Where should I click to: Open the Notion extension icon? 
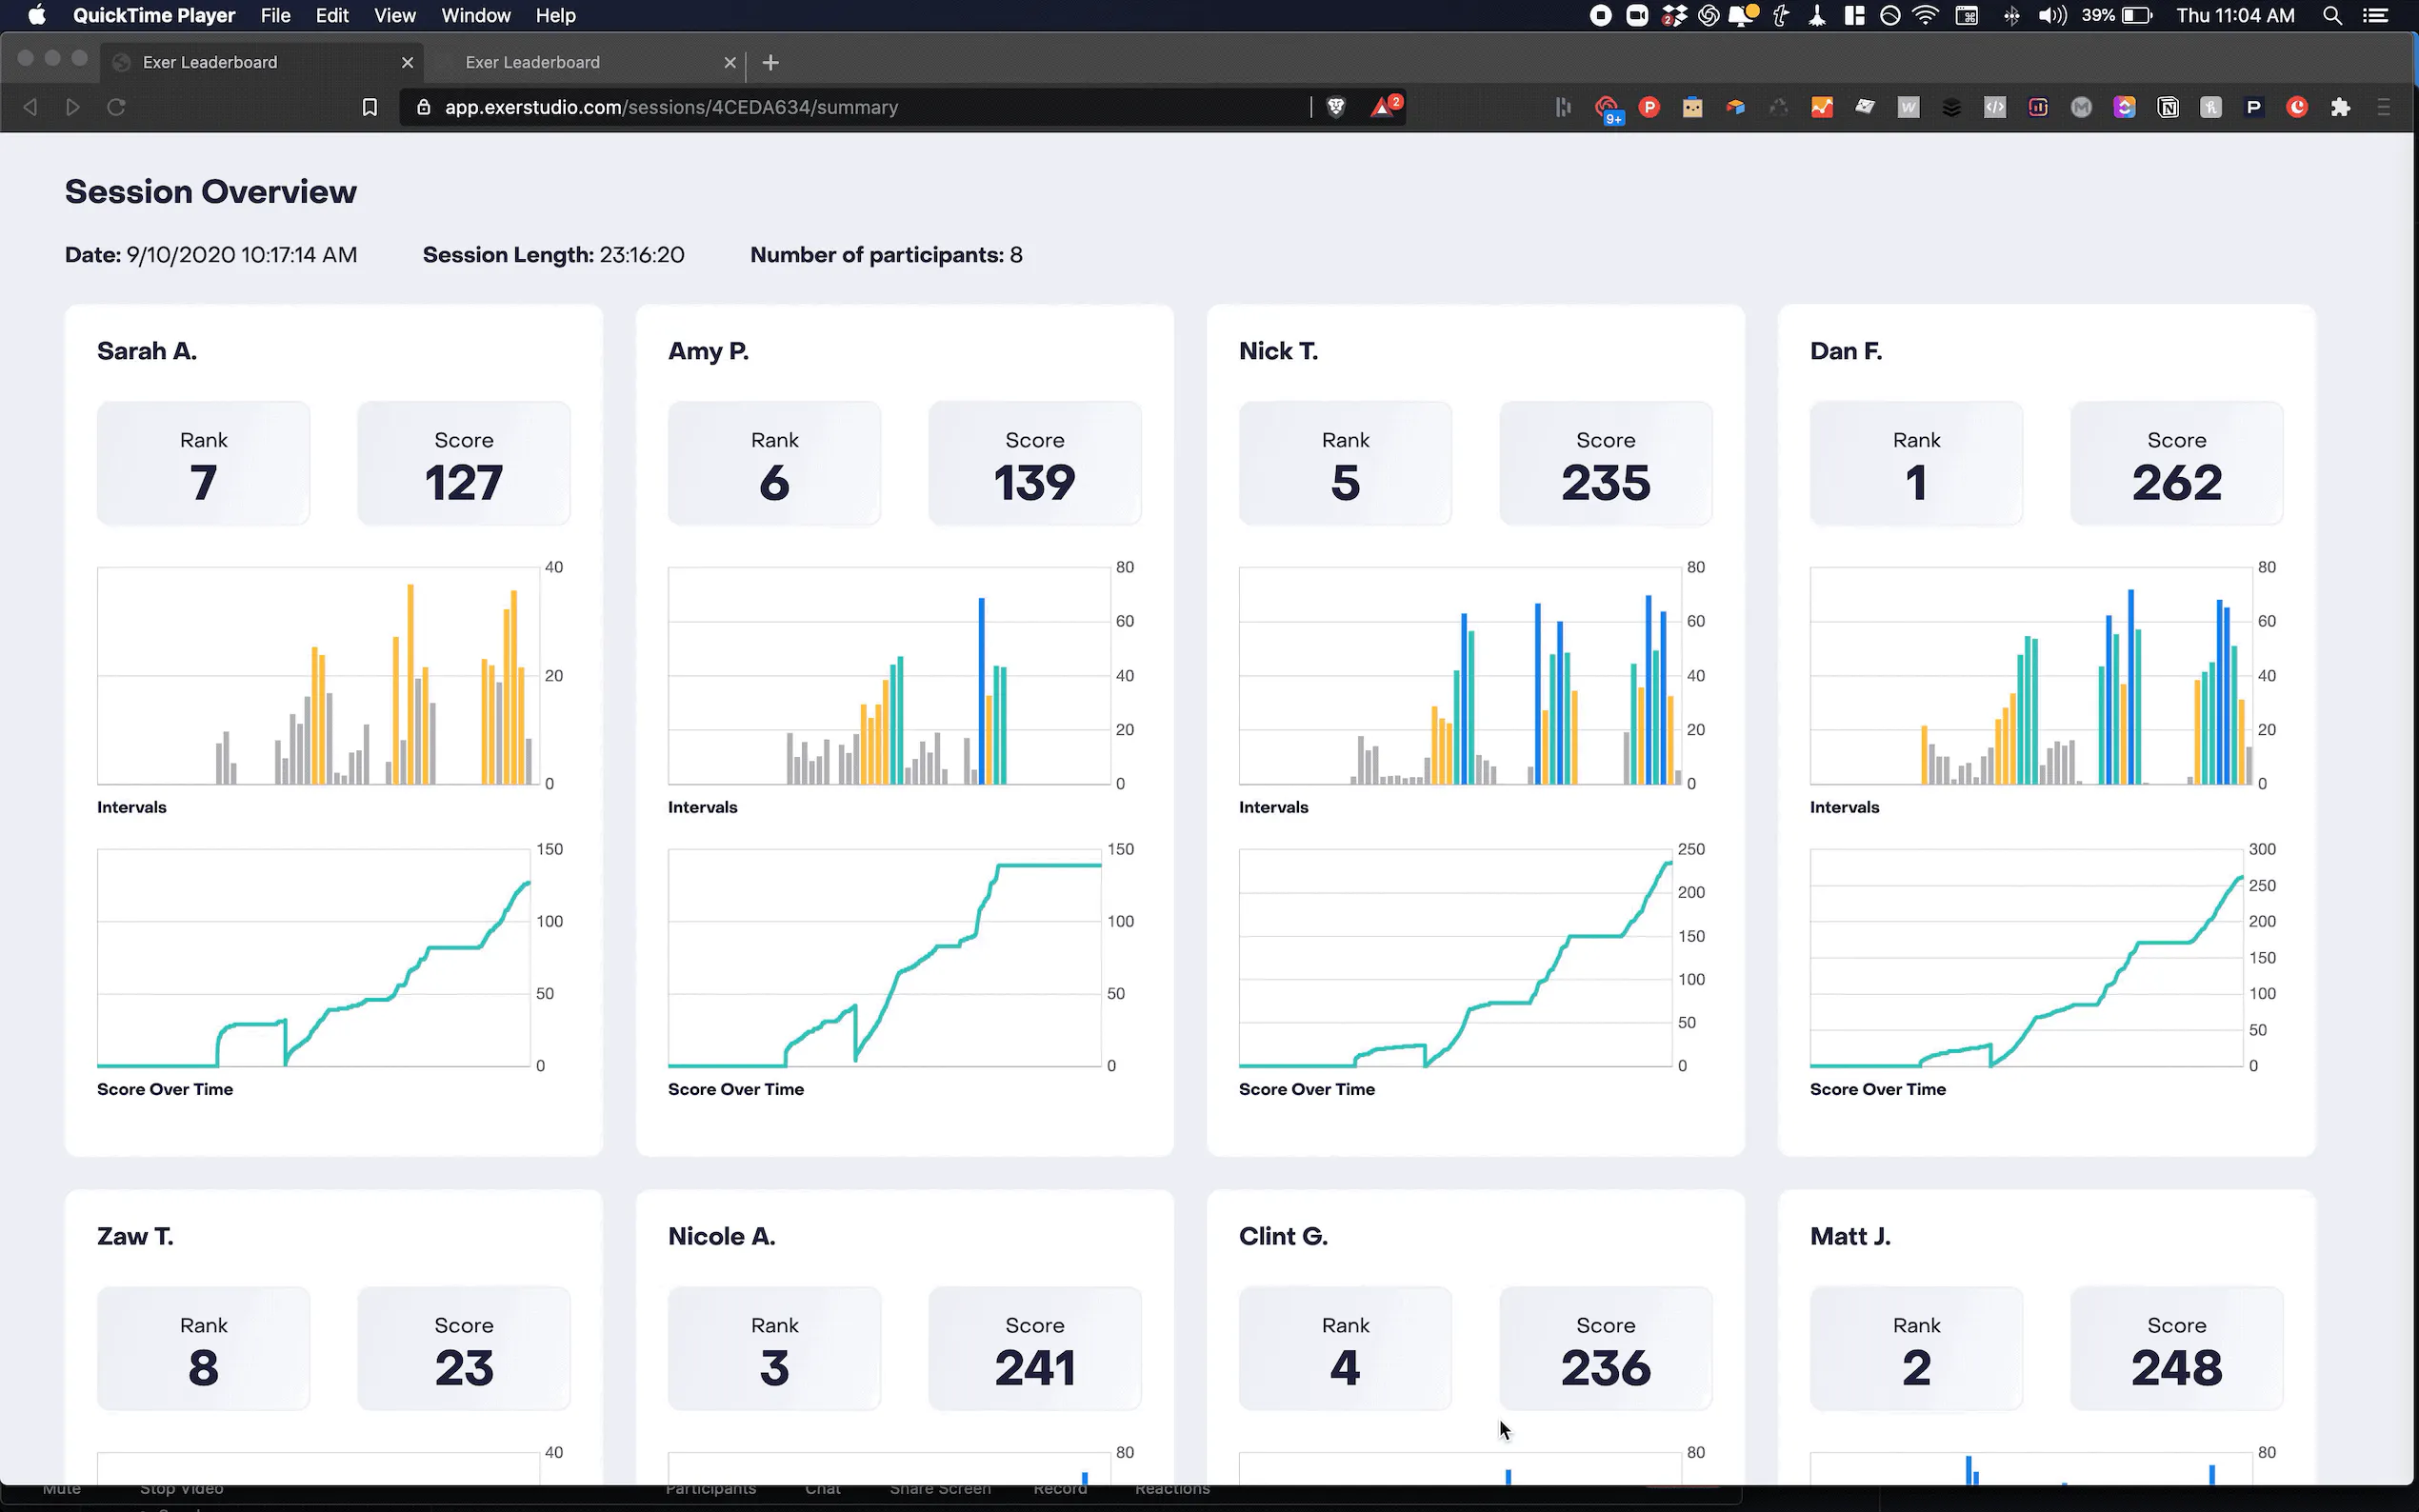tap(2168, 107)
